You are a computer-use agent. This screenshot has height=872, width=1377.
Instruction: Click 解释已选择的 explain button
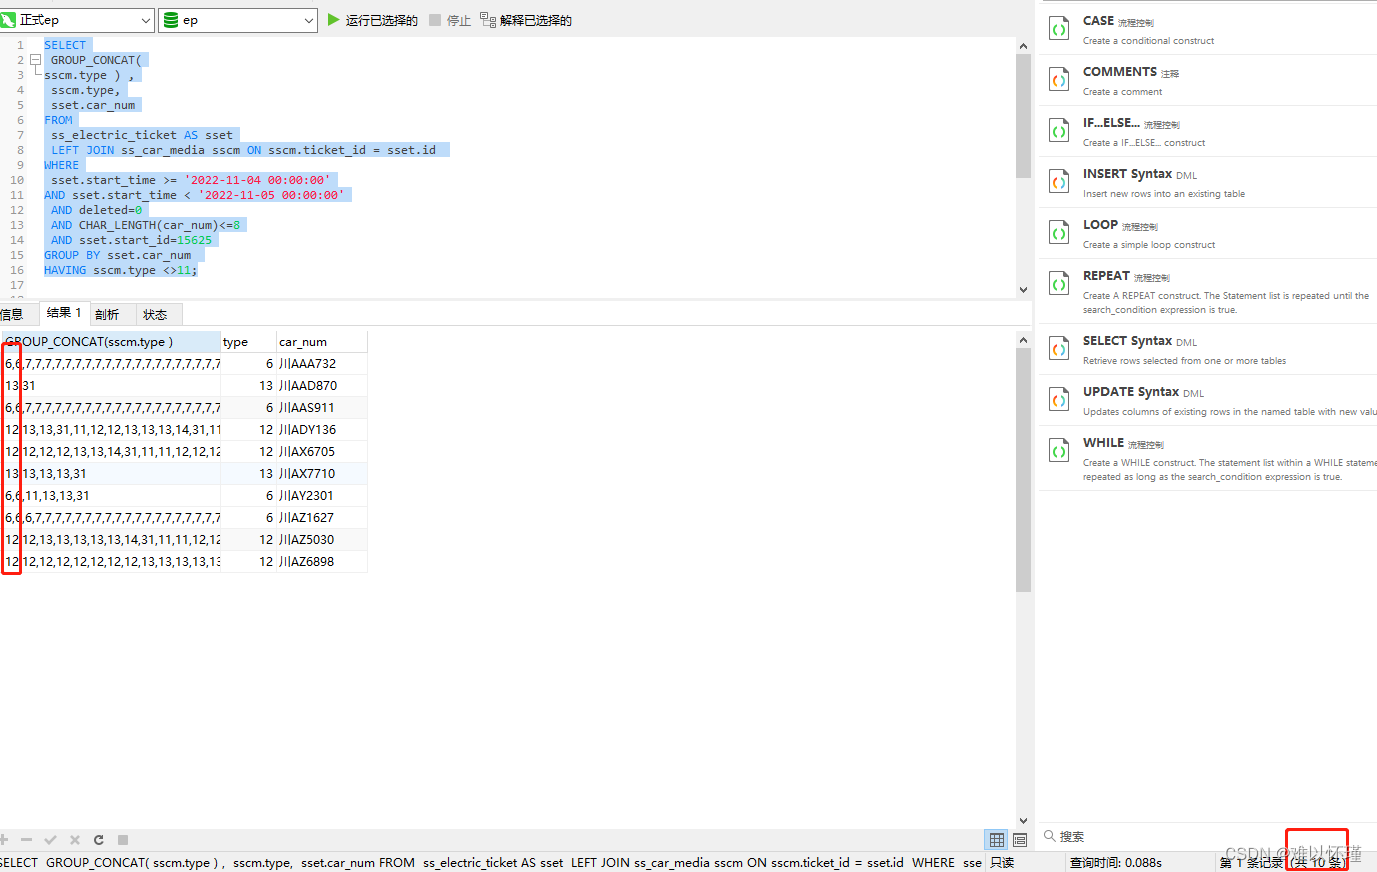[x=526, y=20]
